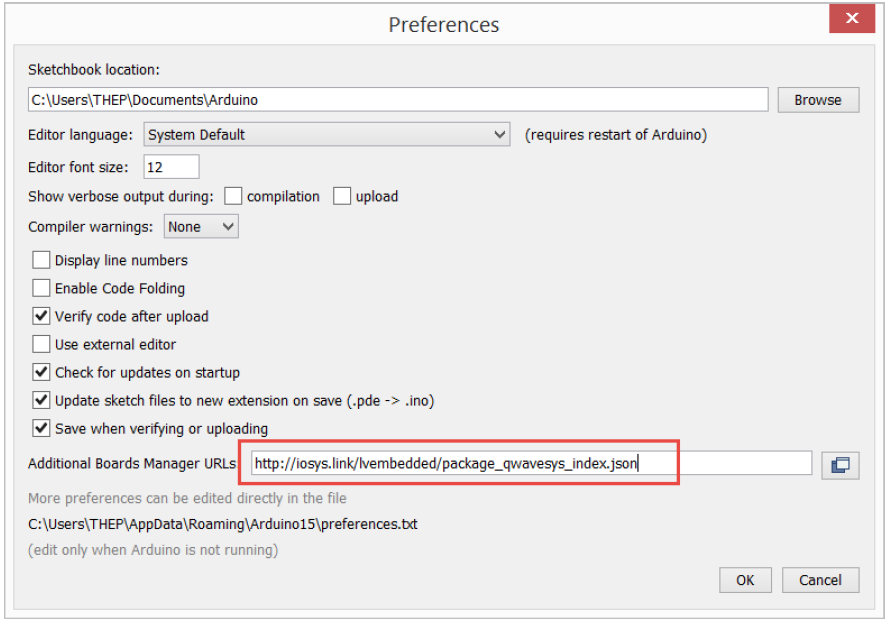Close the Preferences dialog window
This screenshot has width=888, height=621.
(x=852, y=19)
